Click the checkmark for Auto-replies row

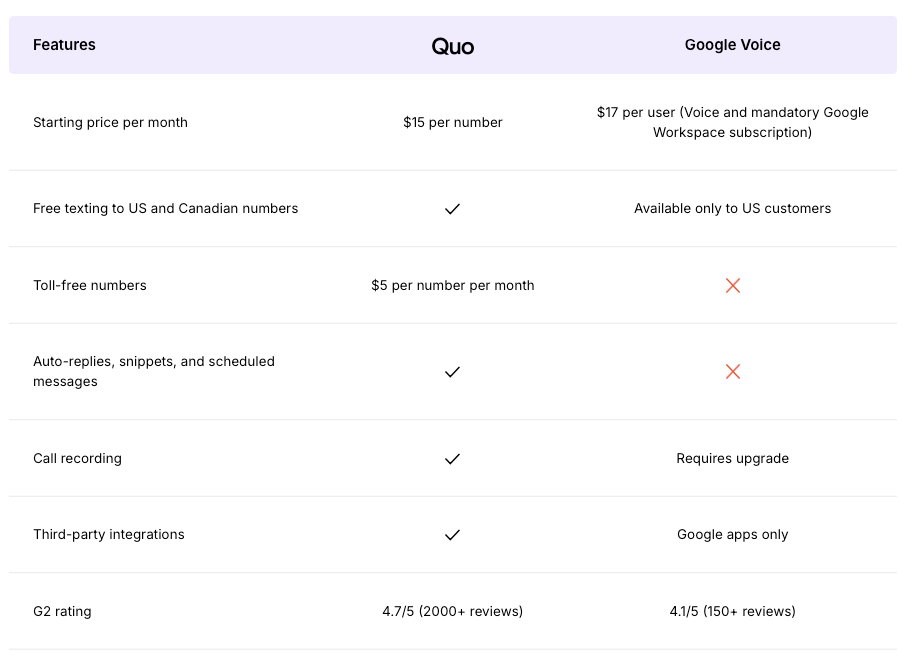click(452, 372)
